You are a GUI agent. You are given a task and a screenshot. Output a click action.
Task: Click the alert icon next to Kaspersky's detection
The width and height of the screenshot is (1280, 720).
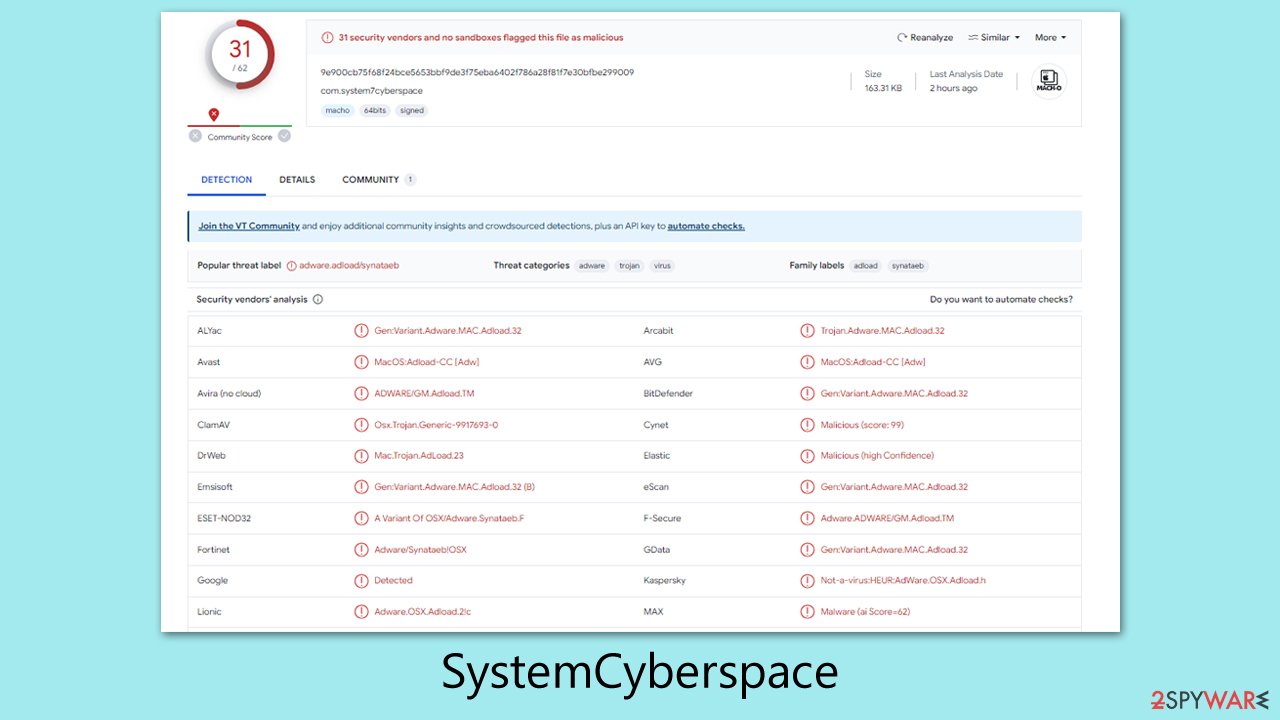pyautogui.click(x=807, y=580)
